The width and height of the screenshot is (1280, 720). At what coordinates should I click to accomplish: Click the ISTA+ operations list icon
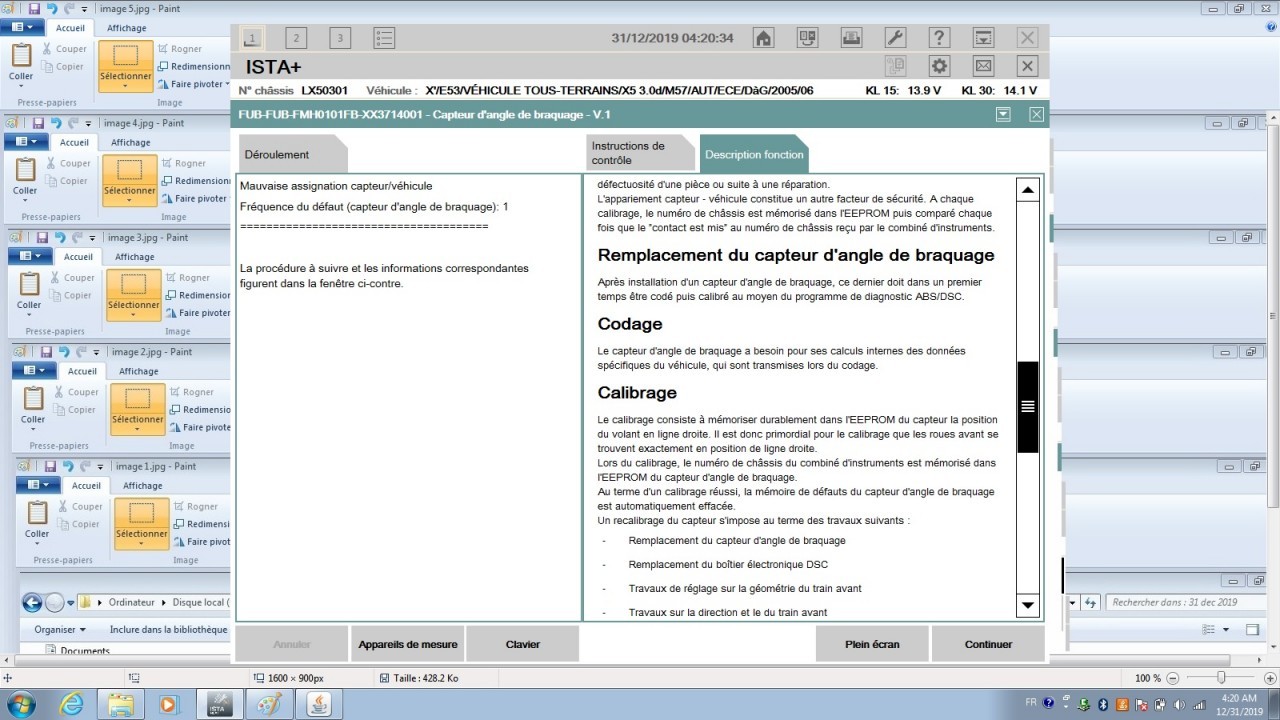click(384, 38)
